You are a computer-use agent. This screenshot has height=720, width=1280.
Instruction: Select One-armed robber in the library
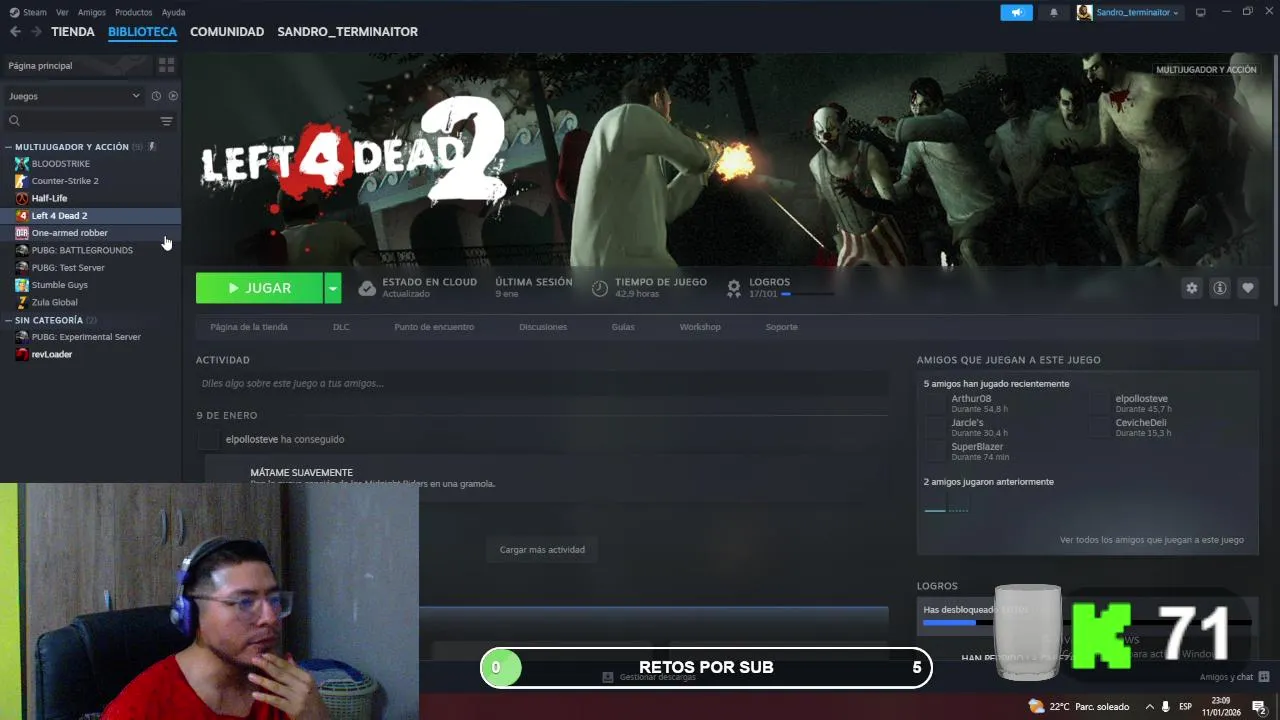(x=69, y=233)
